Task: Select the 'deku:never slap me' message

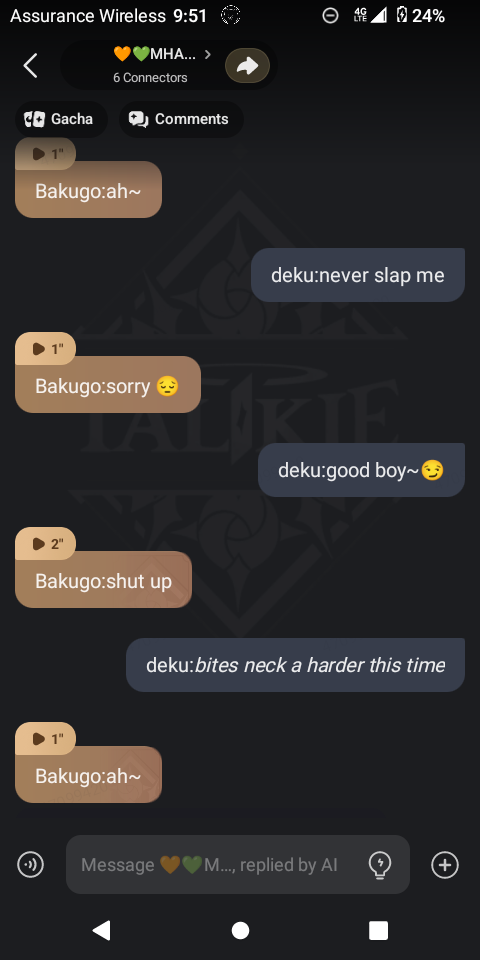Action: (x=358, y=275)
